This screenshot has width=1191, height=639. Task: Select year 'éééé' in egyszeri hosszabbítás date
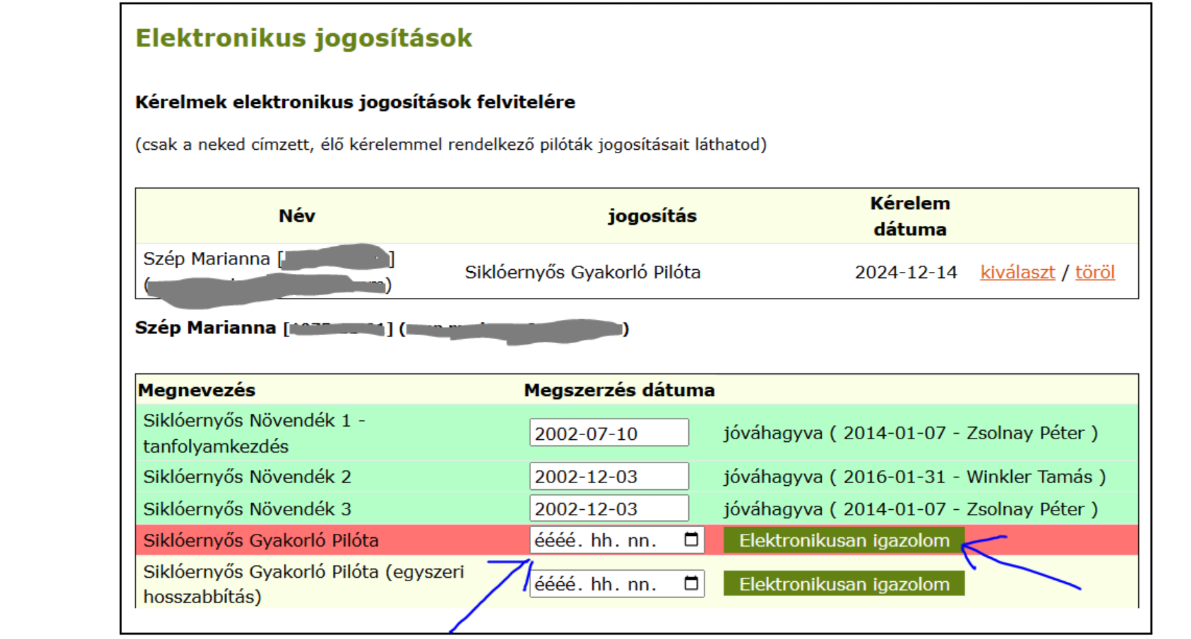tap(552, 584)
